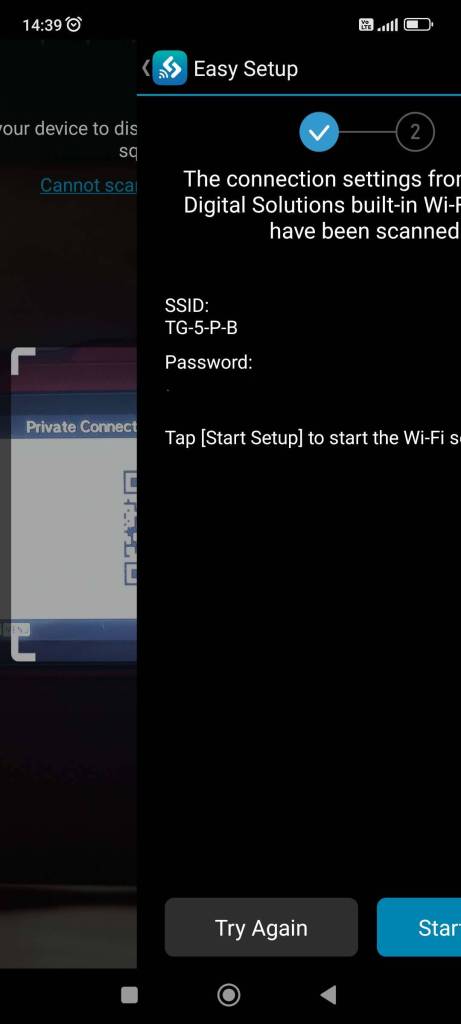Tap the battery indicator in status bar
Viewport: 461px width, 1024px height.
pos(418,25)
